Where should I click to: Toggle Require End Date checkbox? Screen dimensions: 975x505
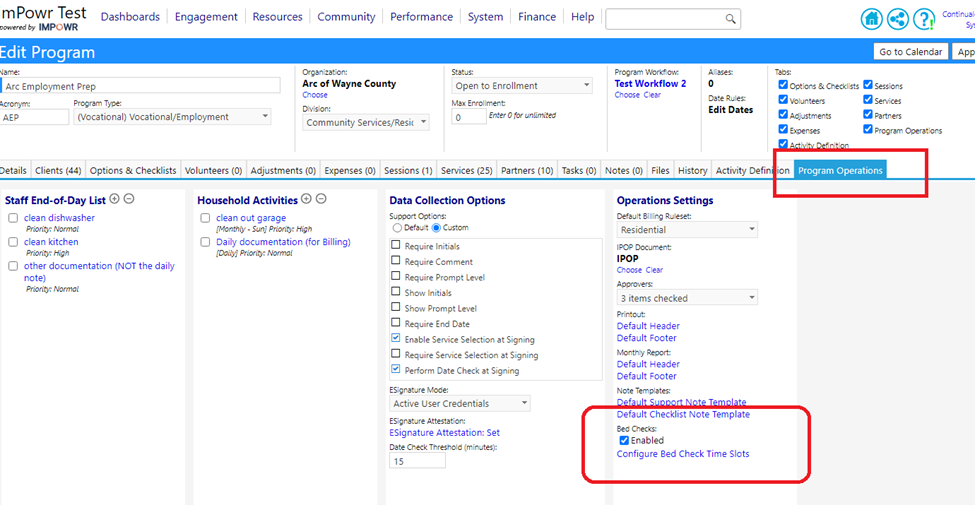coord(395,323)
